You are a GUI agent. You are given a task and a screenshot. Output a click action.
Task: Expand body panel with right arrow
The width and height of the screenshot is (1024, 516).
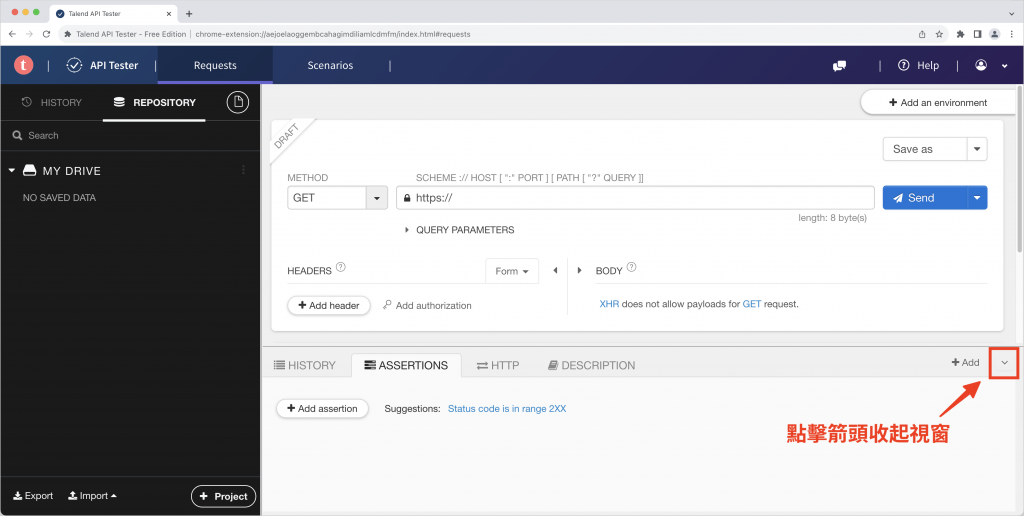coord(579,270)
